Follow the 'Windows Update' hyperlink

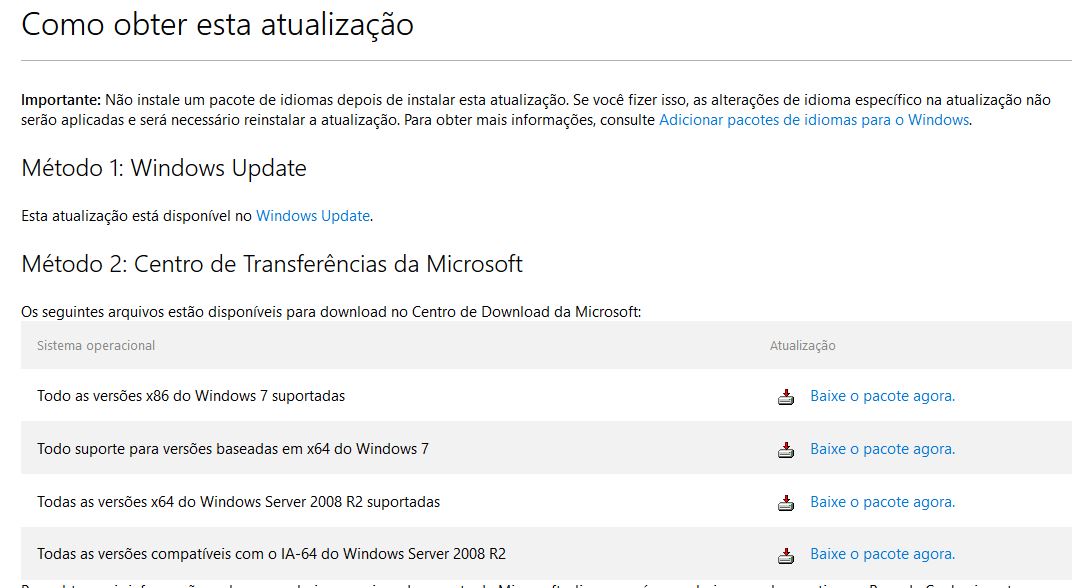click(313, 216)
